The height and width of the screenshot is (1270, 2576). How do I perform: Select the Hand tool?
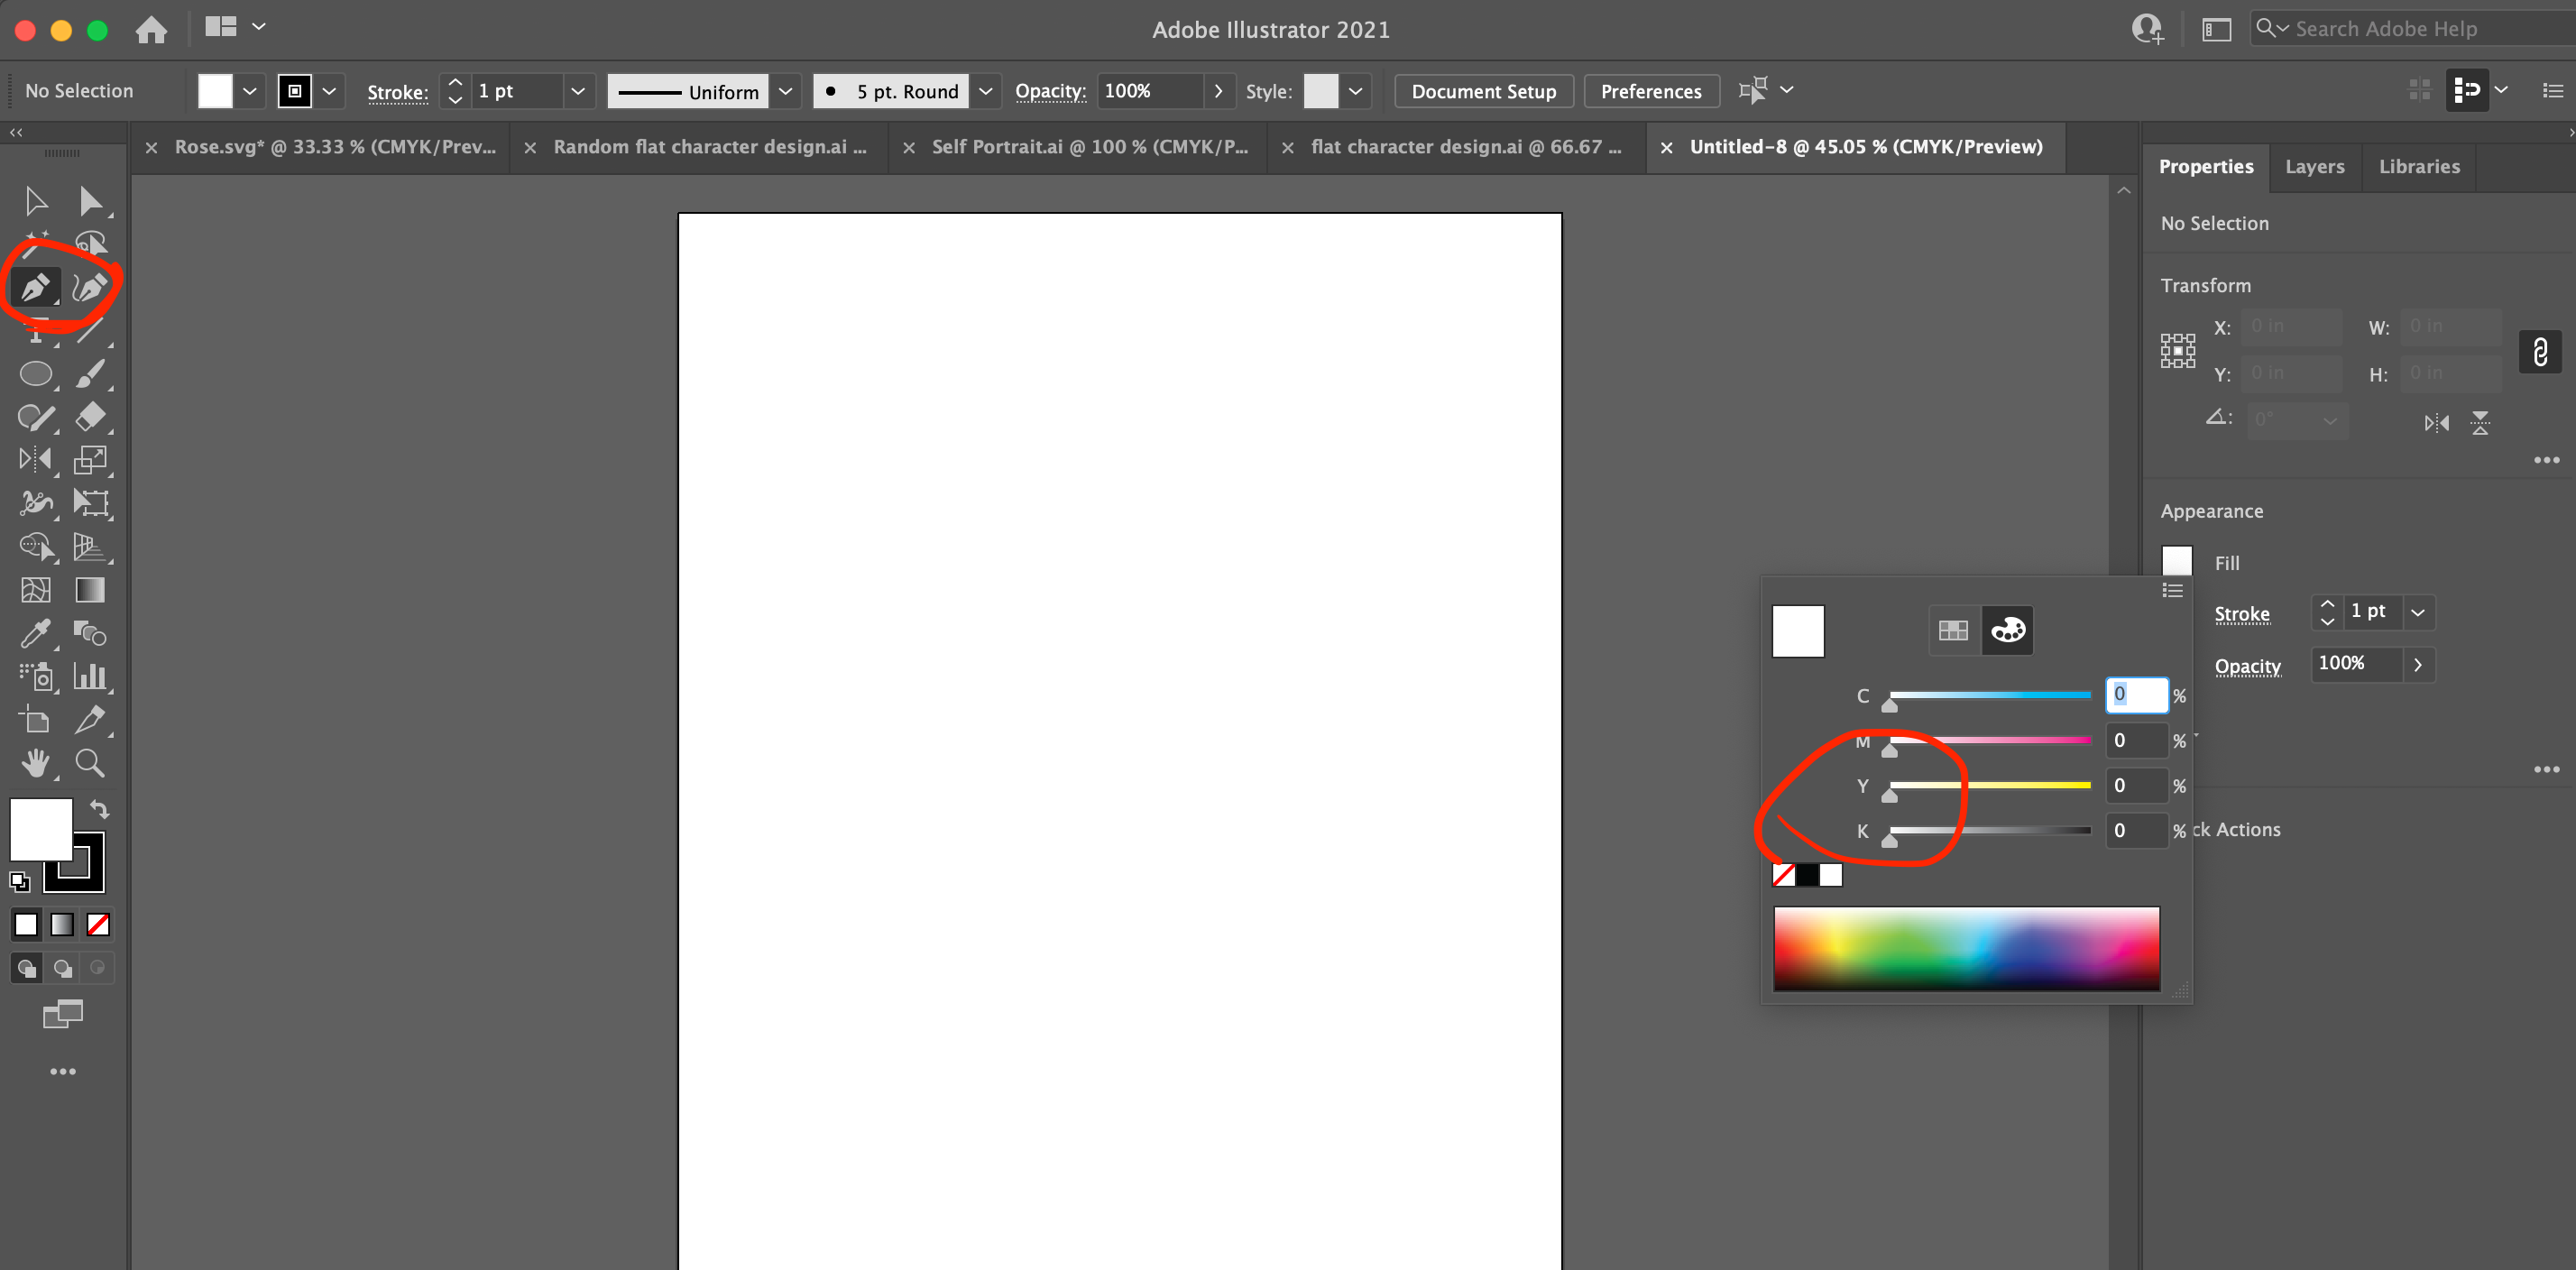[x=36, y=764]
